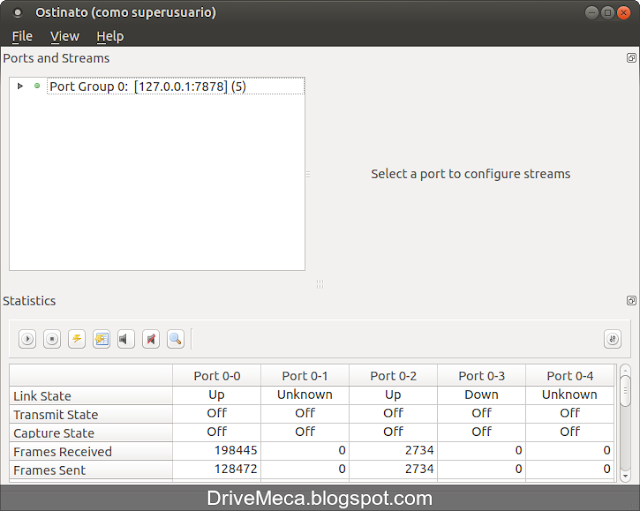Click Port 0-0 Link State Up cell
The height and width of the screenshot is (511, 640).
[x=217, y=395]
